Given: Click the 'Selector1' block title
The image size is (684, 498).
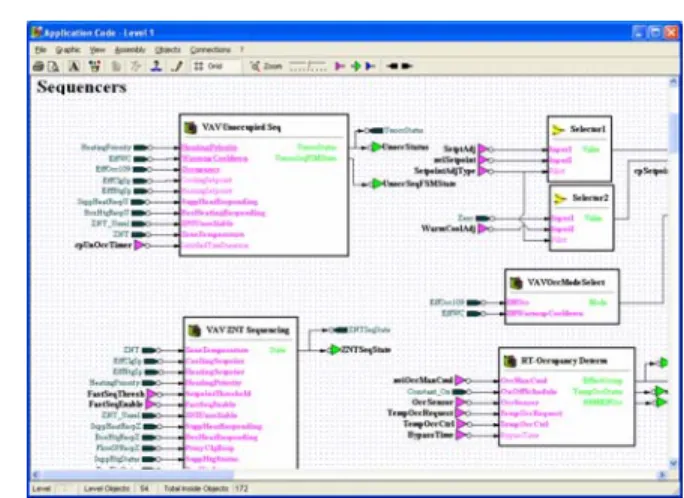Looking at the screenshot, I should click(588, 130).
